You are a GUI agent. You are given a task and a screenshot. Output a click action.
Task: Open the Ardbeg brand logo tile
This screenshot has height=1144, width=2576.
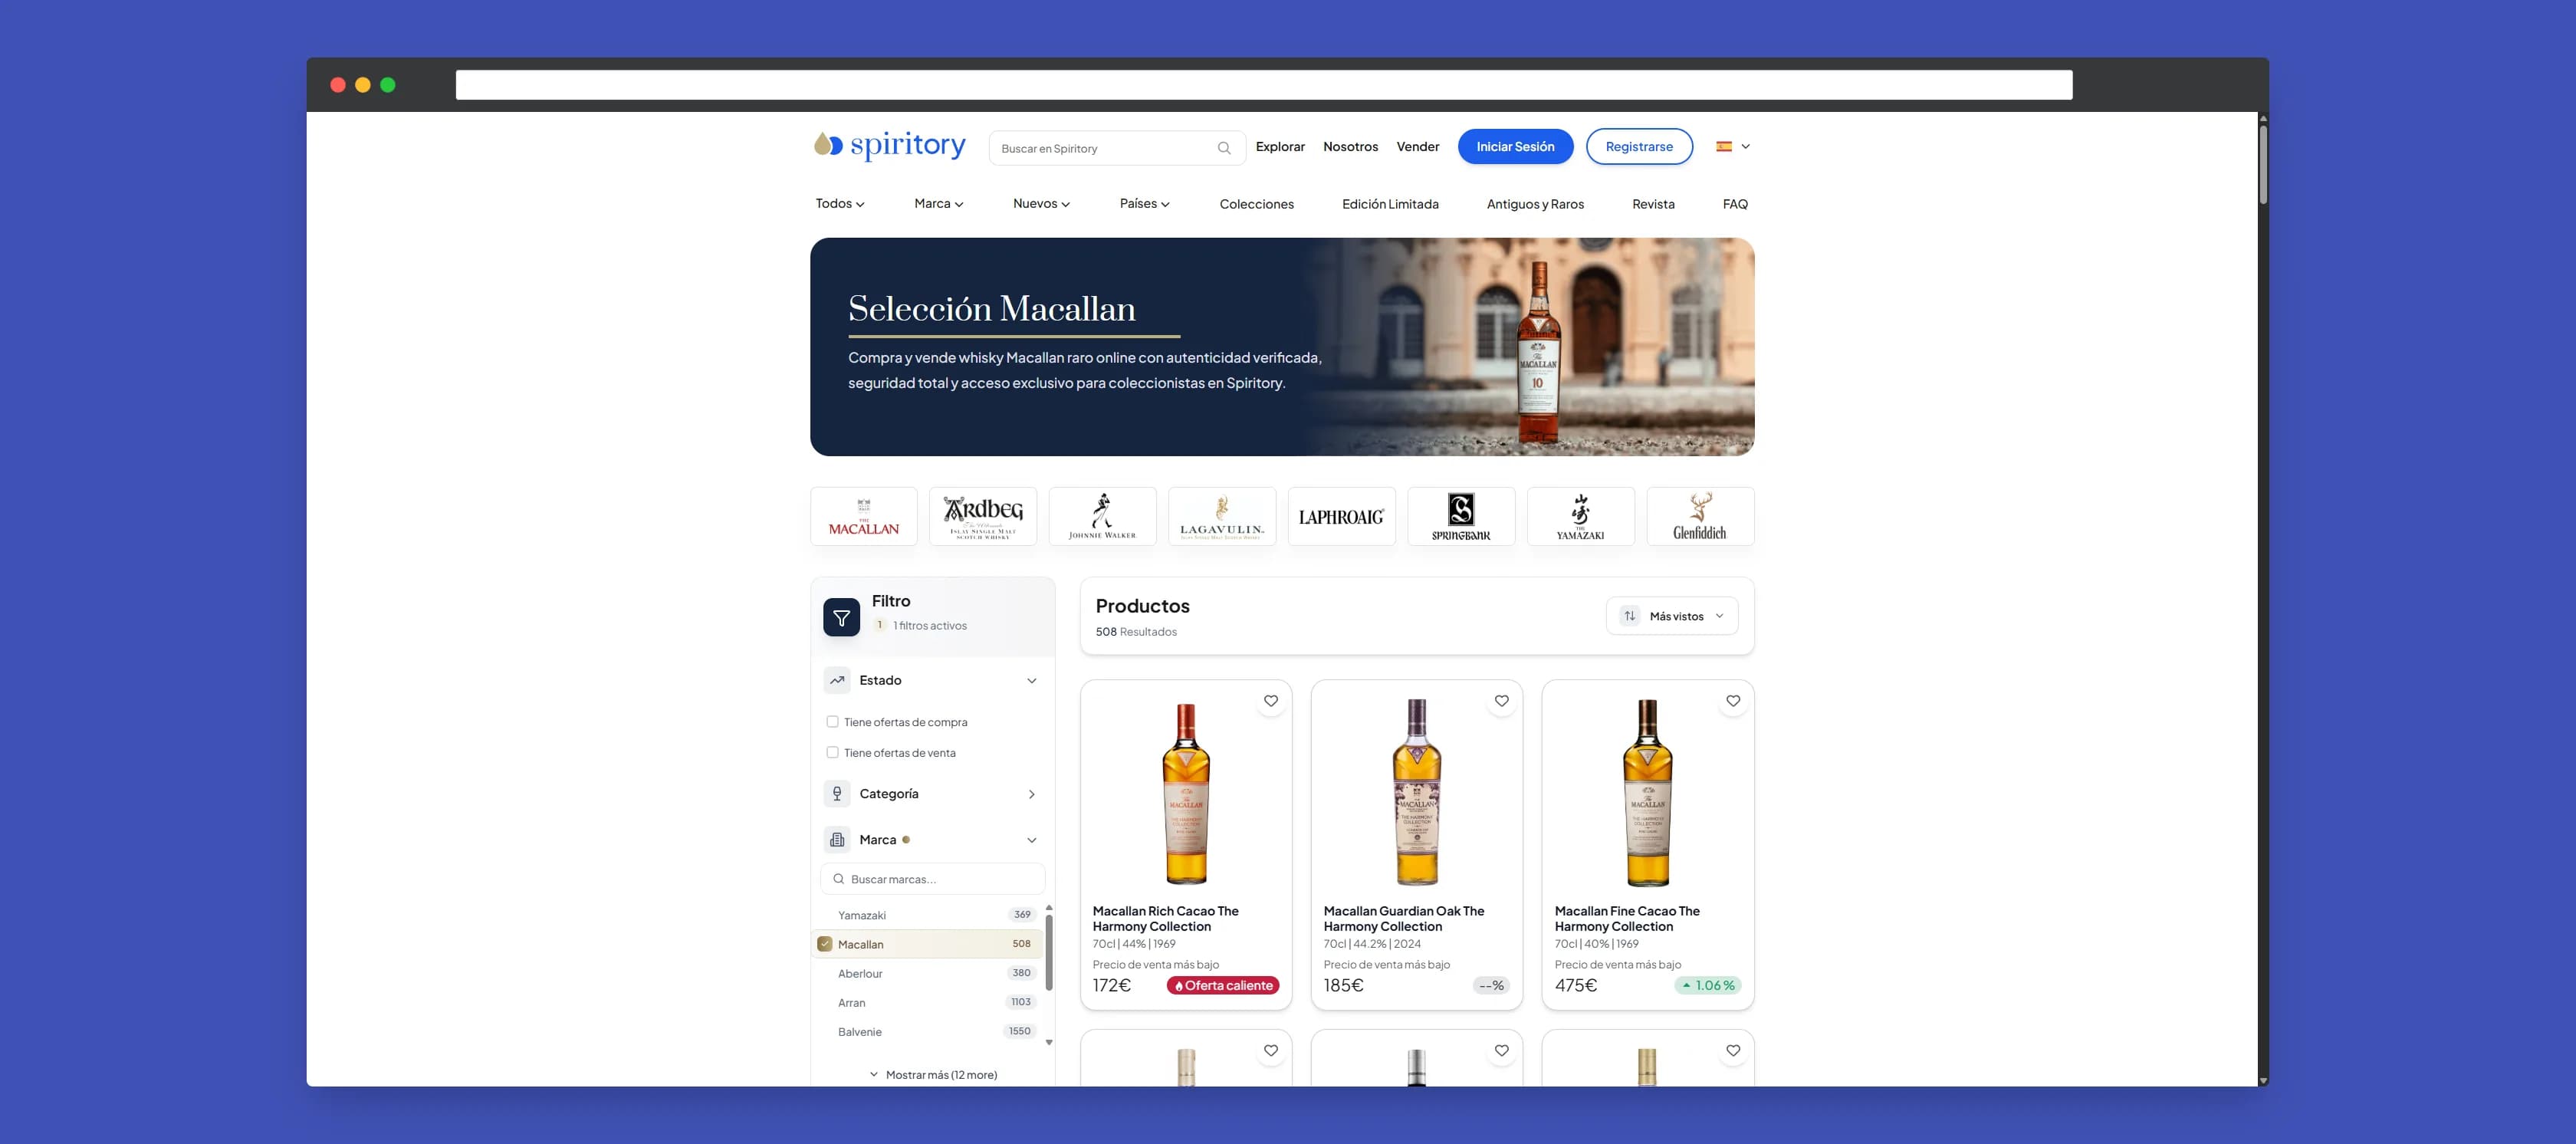tap(983, 516)
